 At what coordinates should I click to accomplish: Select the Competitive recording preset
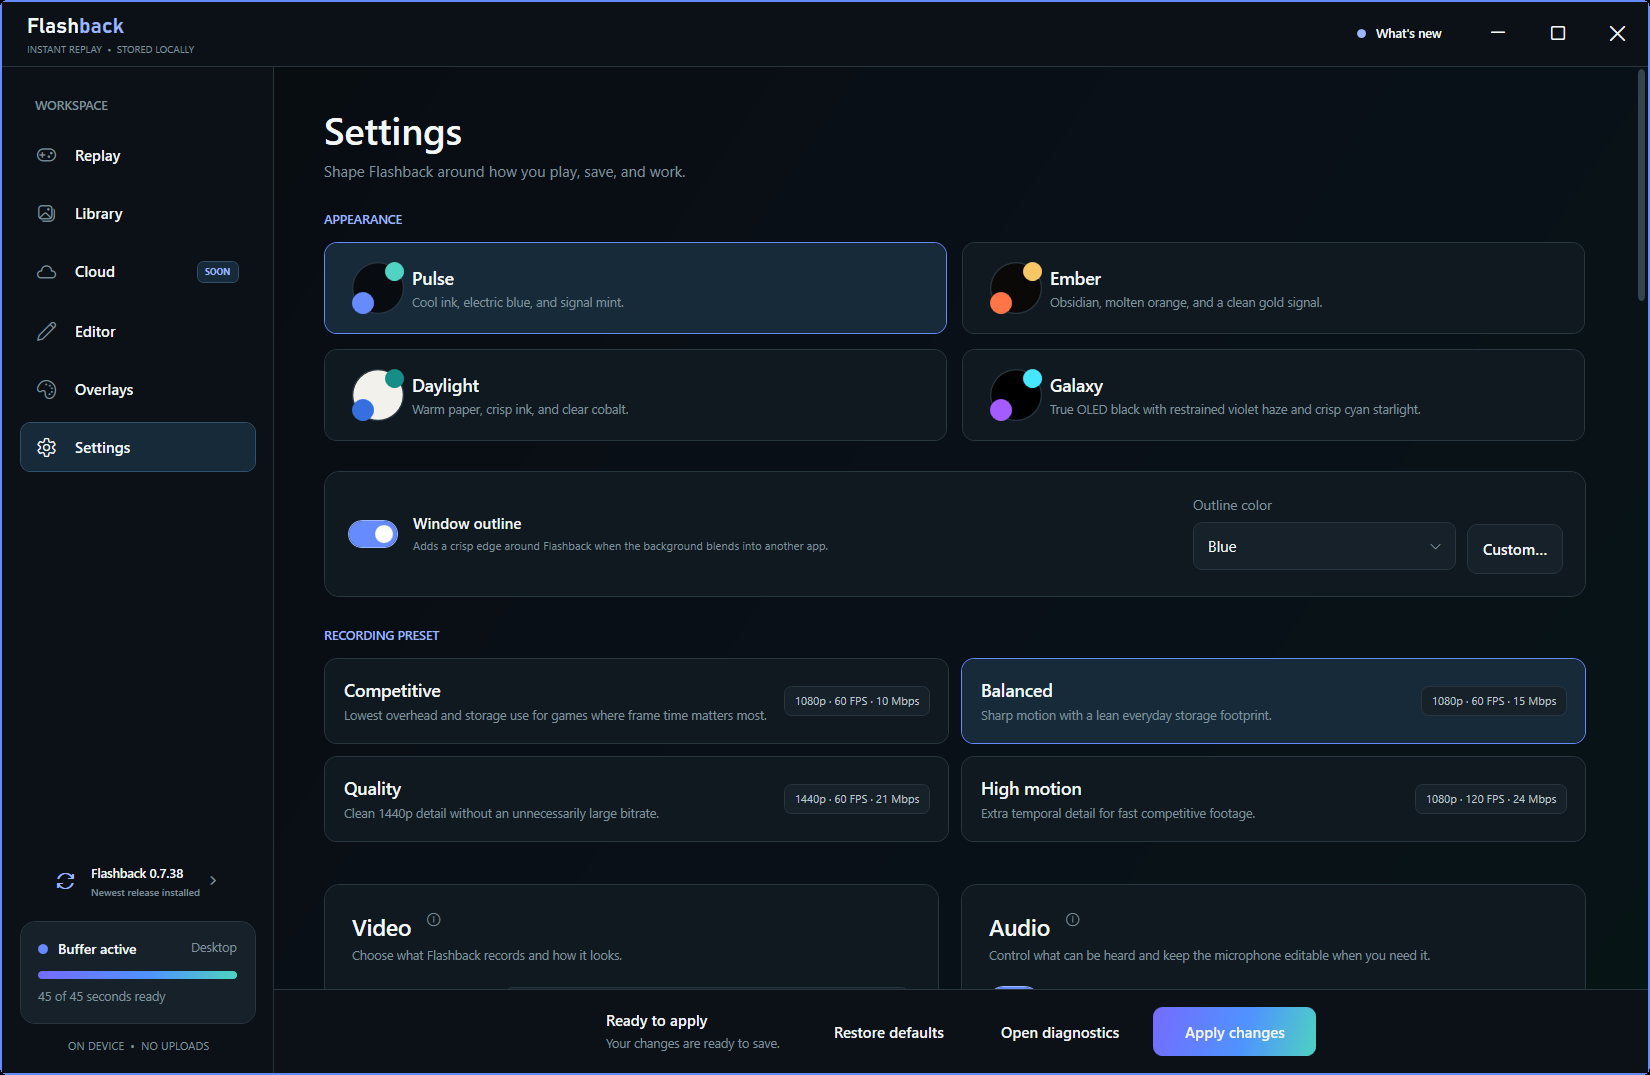point(636,701)
